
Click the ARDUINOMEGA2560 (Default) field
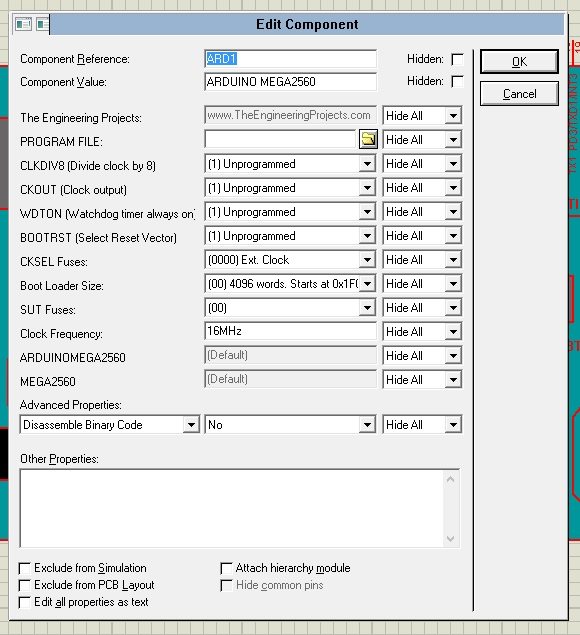290,355
